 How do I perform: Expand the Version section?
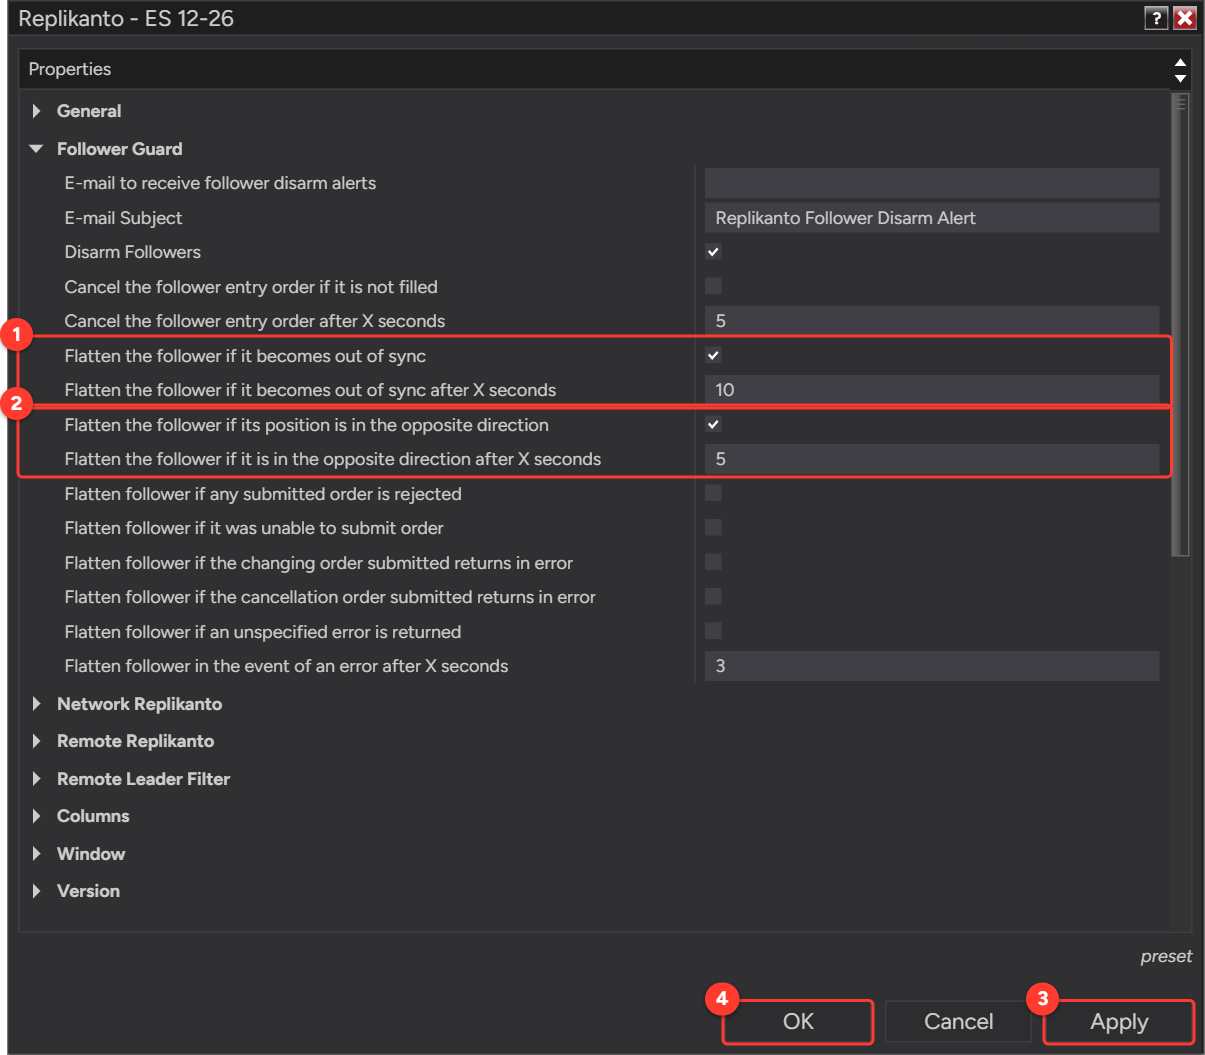[37, 891]
